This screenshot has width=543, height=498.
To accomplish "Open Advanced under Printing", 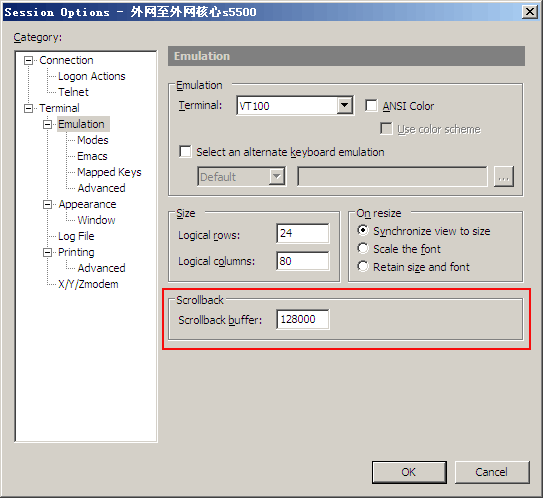I will point(101,268).
